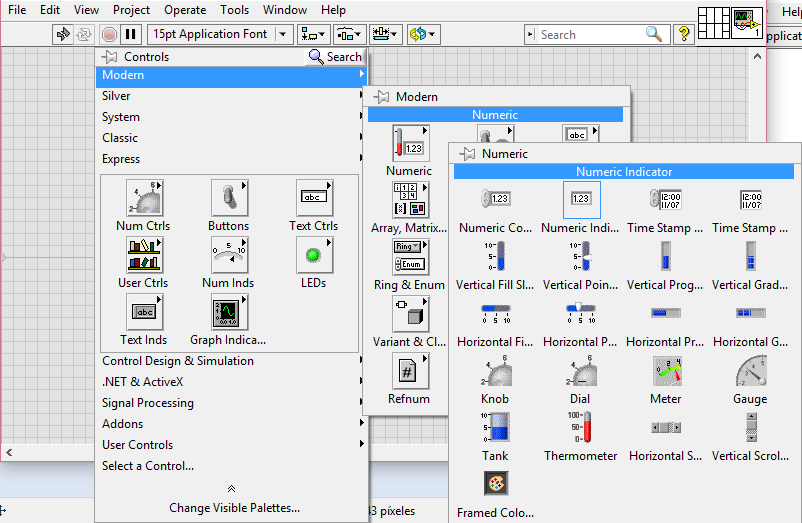Click inside the toolbar Search field
The image size is (802, 523).
(591, 35)
